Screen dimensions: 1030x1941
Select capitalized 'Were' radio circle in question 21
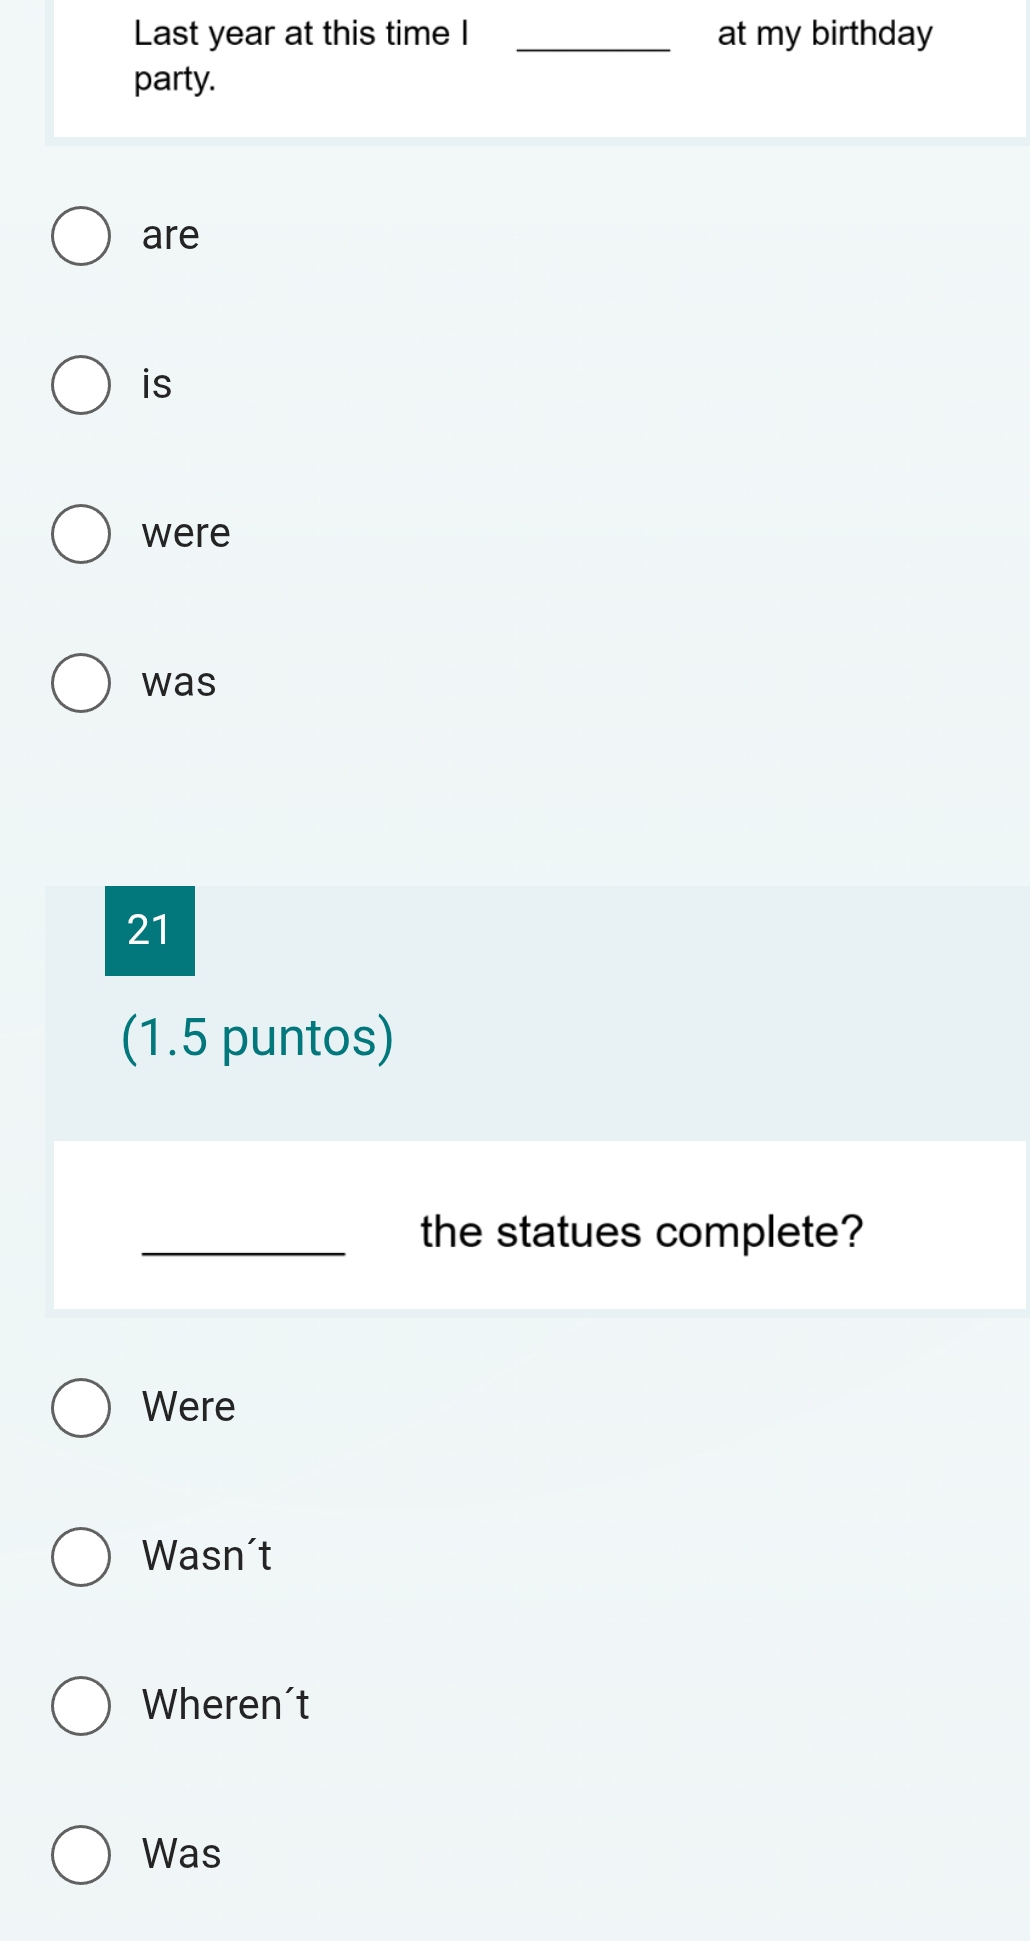coord(81,1408)
